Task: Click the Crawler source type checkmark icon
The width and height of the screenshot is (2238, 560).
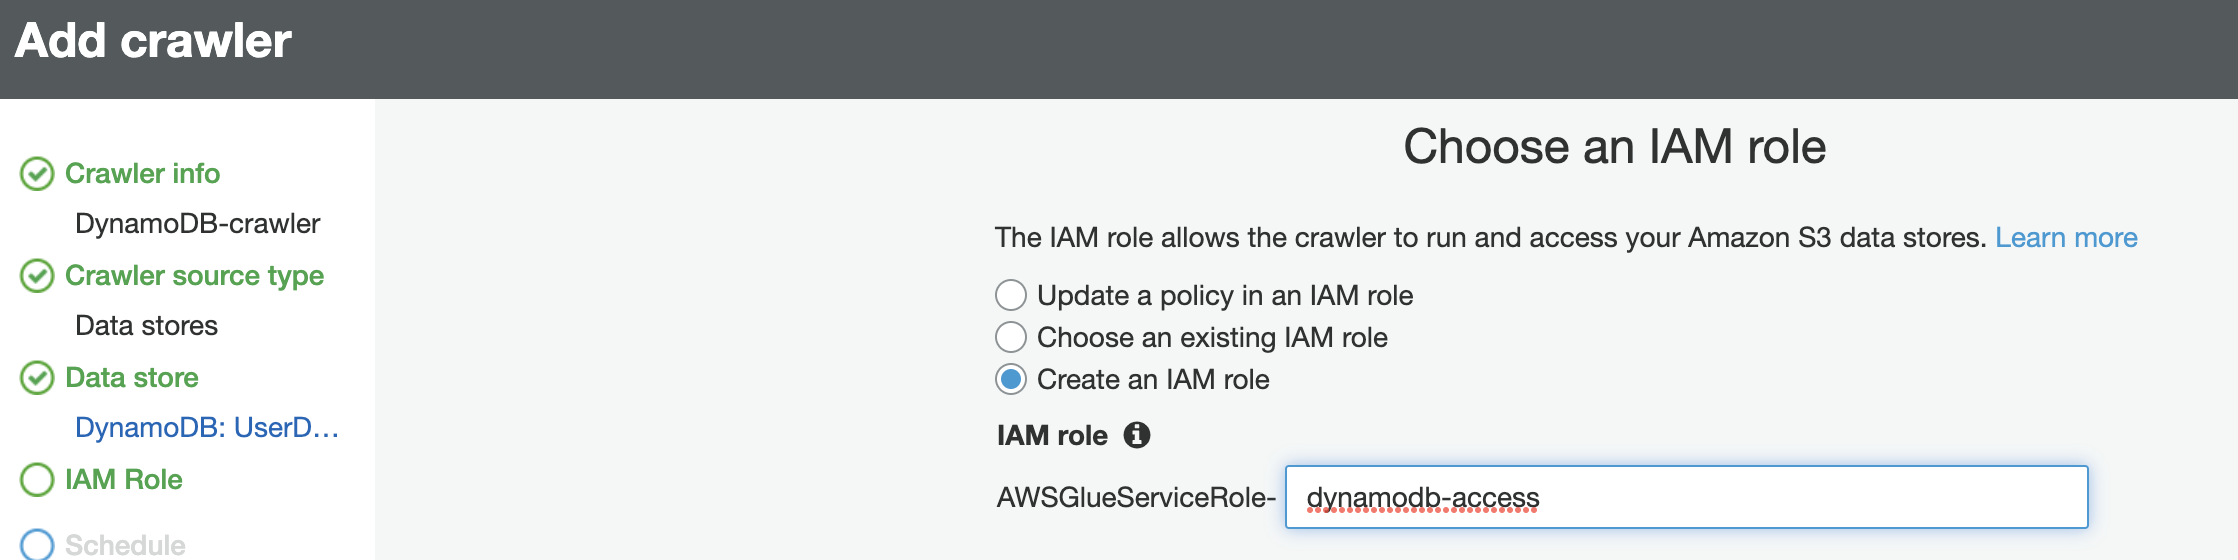Action: [37, 276]
